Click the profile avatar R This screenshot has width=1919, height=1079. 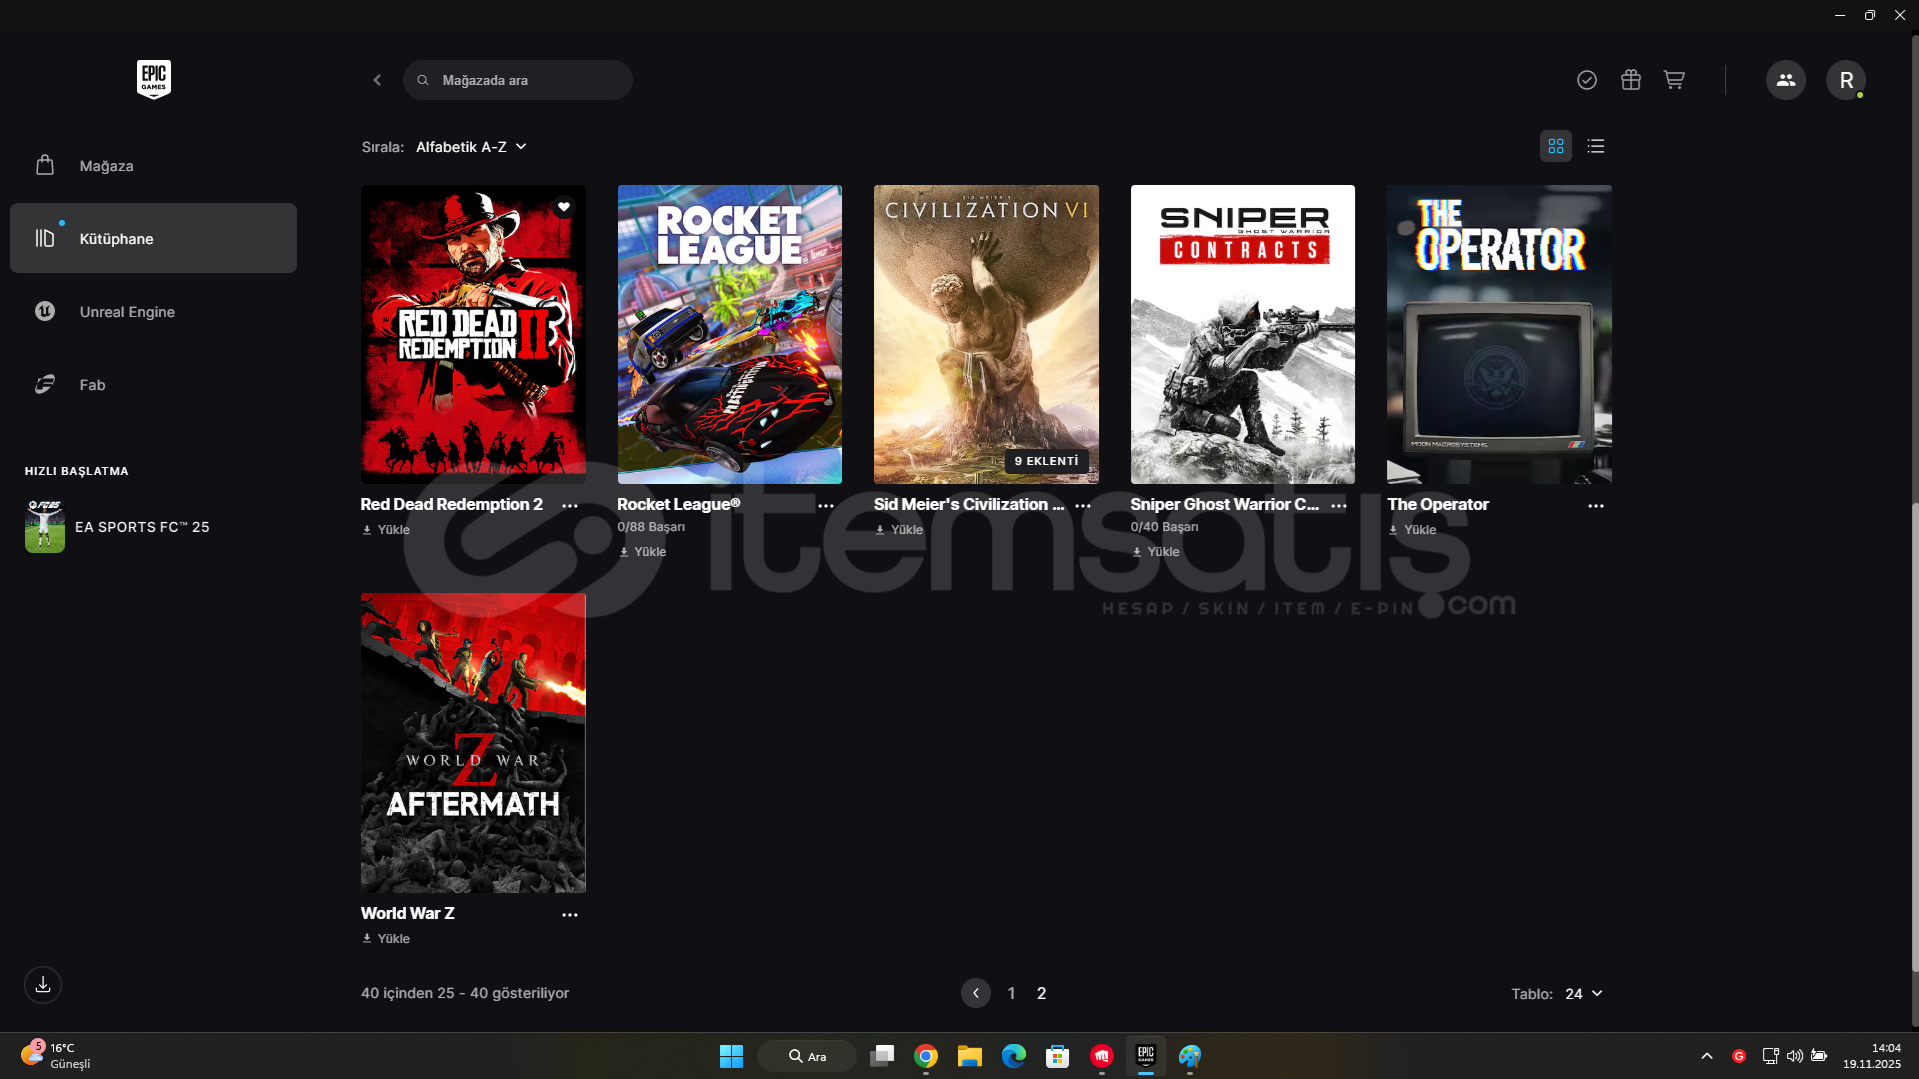tap(1846, 80)
